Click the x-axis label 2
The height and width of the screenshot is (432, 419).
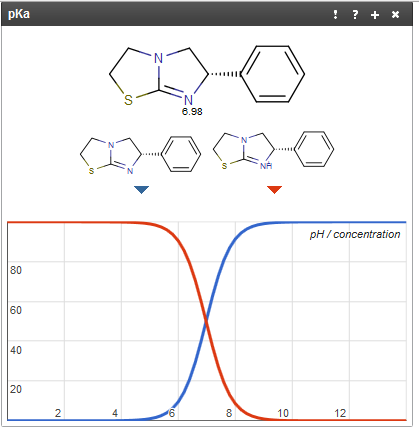pyautogui.click(x=58, y=413)
